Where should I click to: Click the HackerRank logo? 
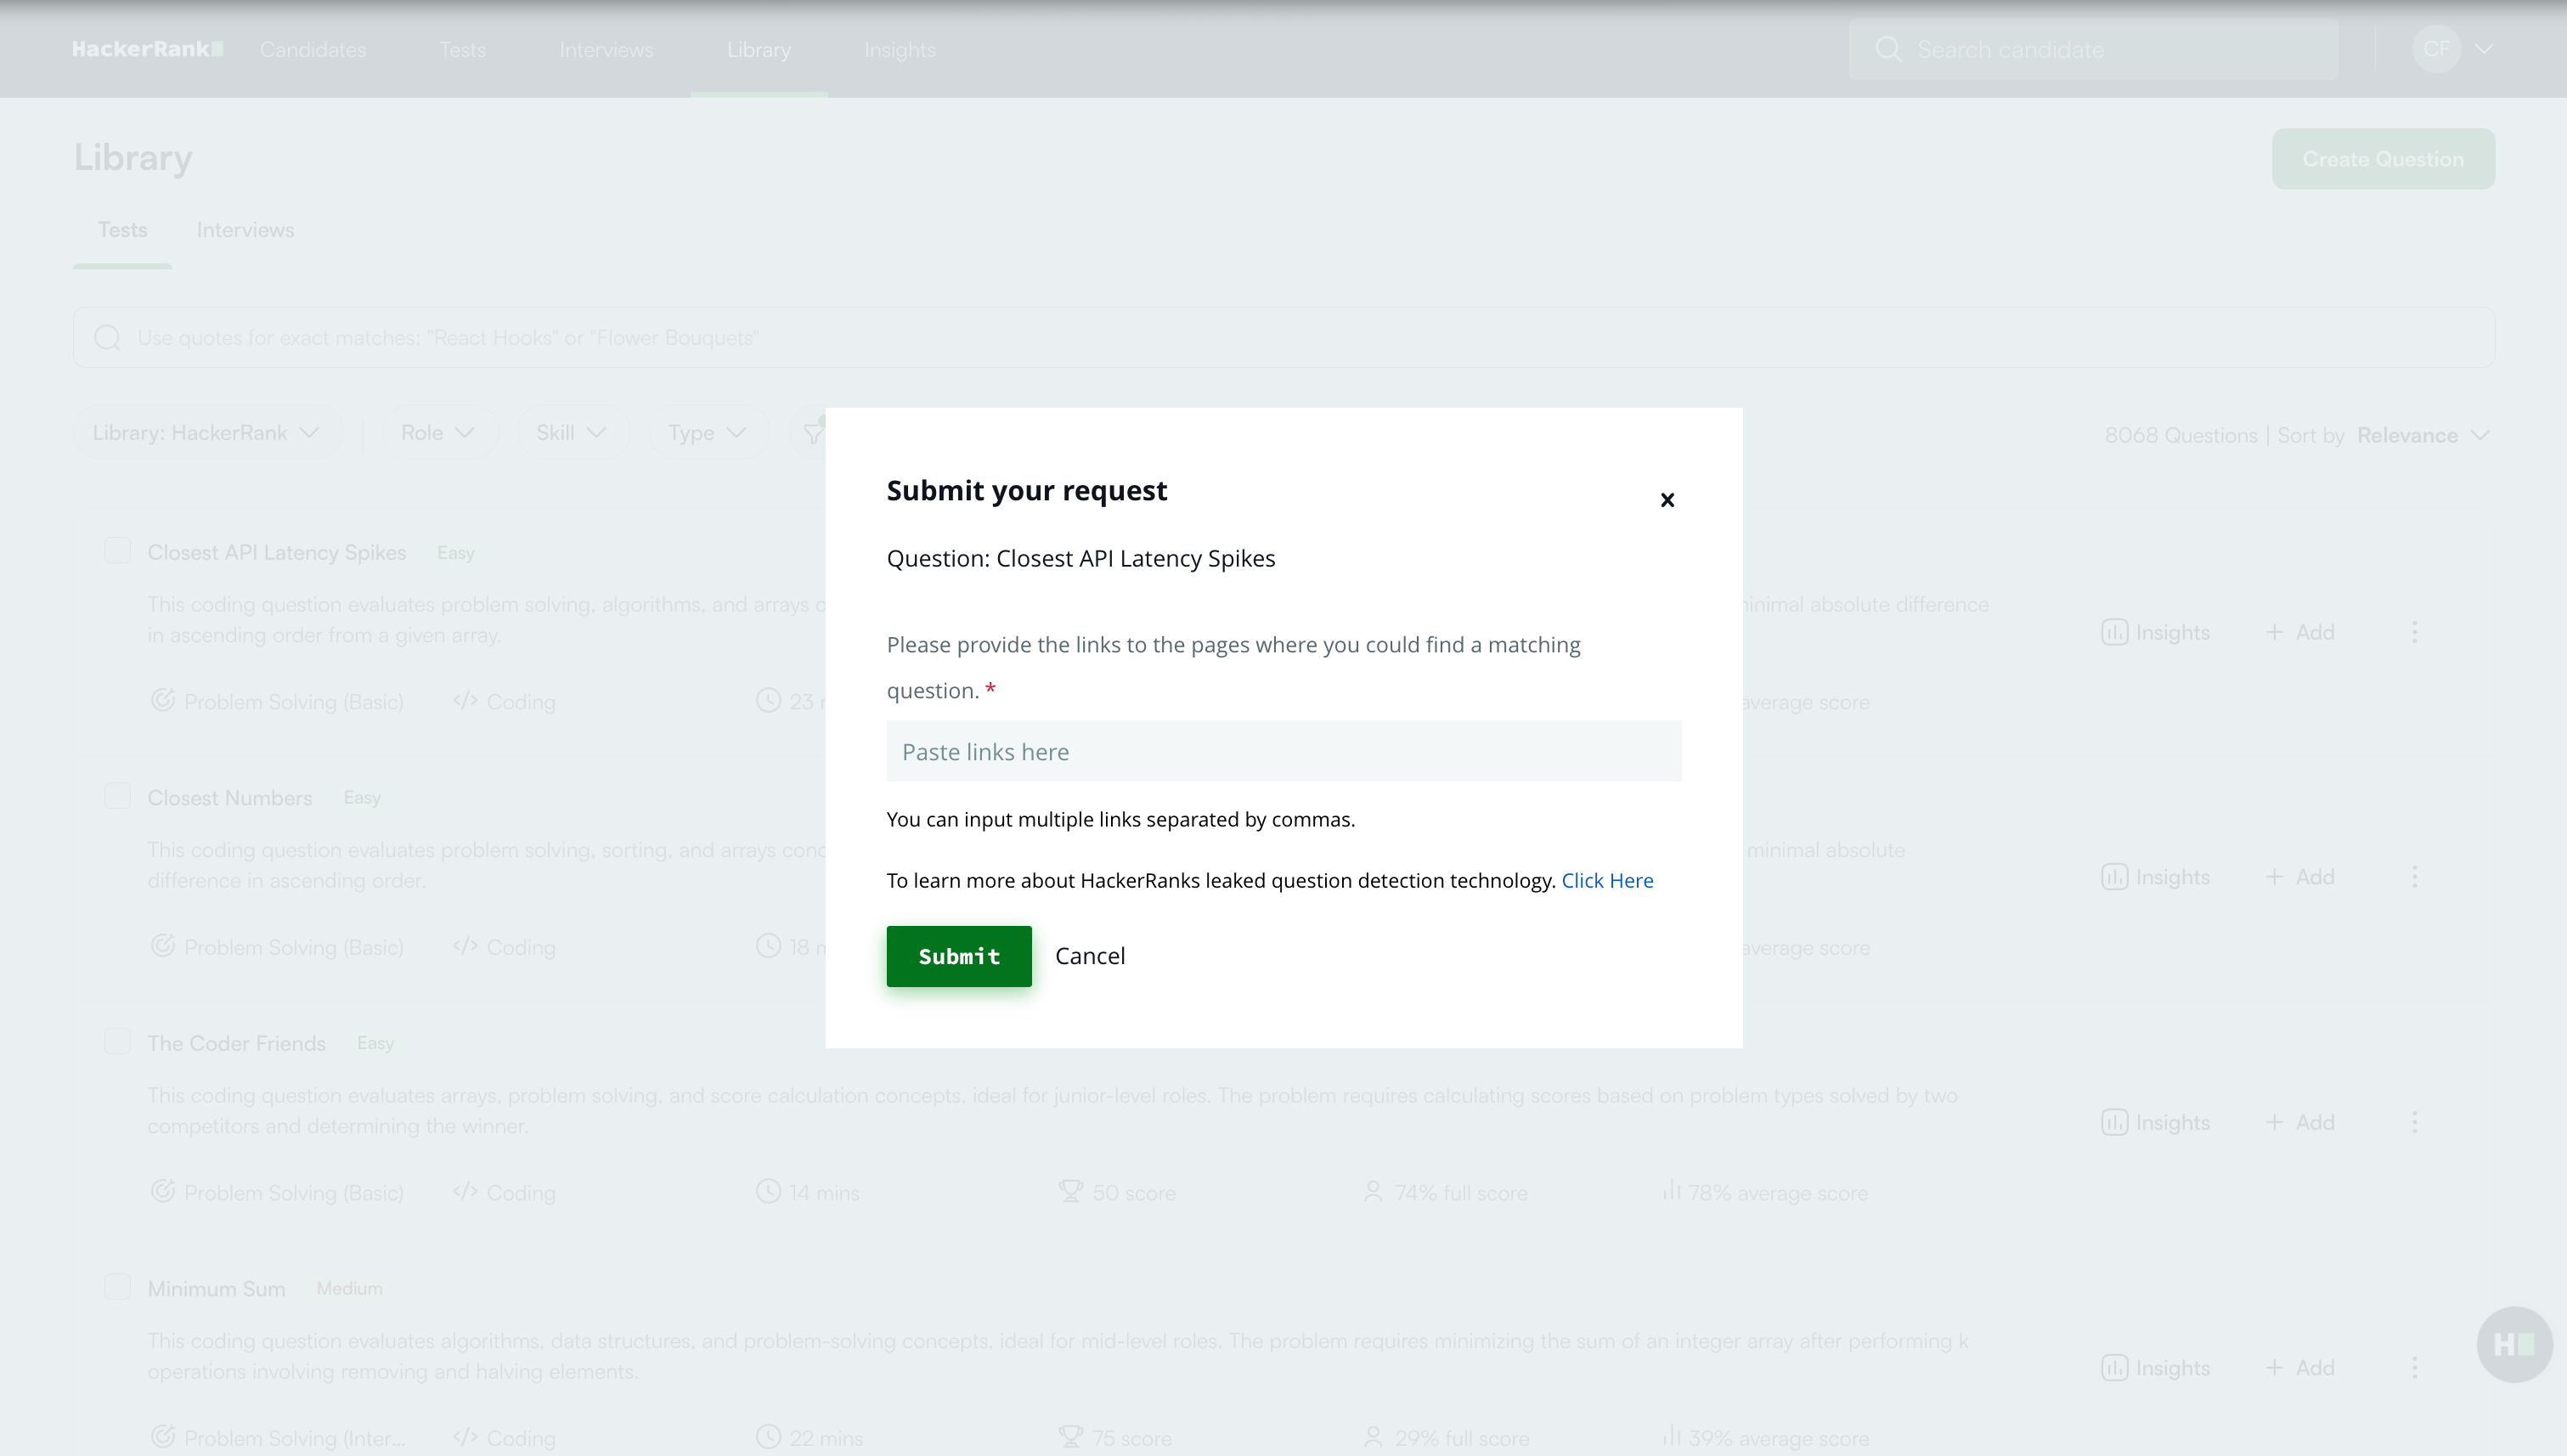tap(147, 49)
